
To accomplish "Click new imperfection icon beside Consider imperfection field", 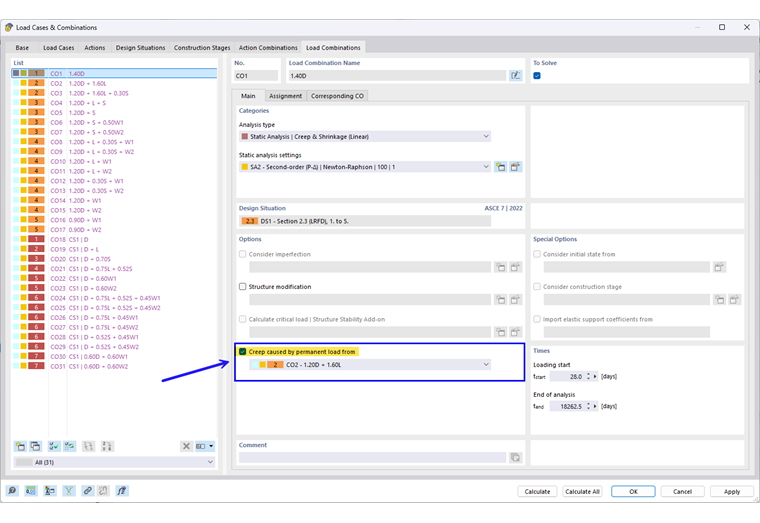I will point(501,267).
